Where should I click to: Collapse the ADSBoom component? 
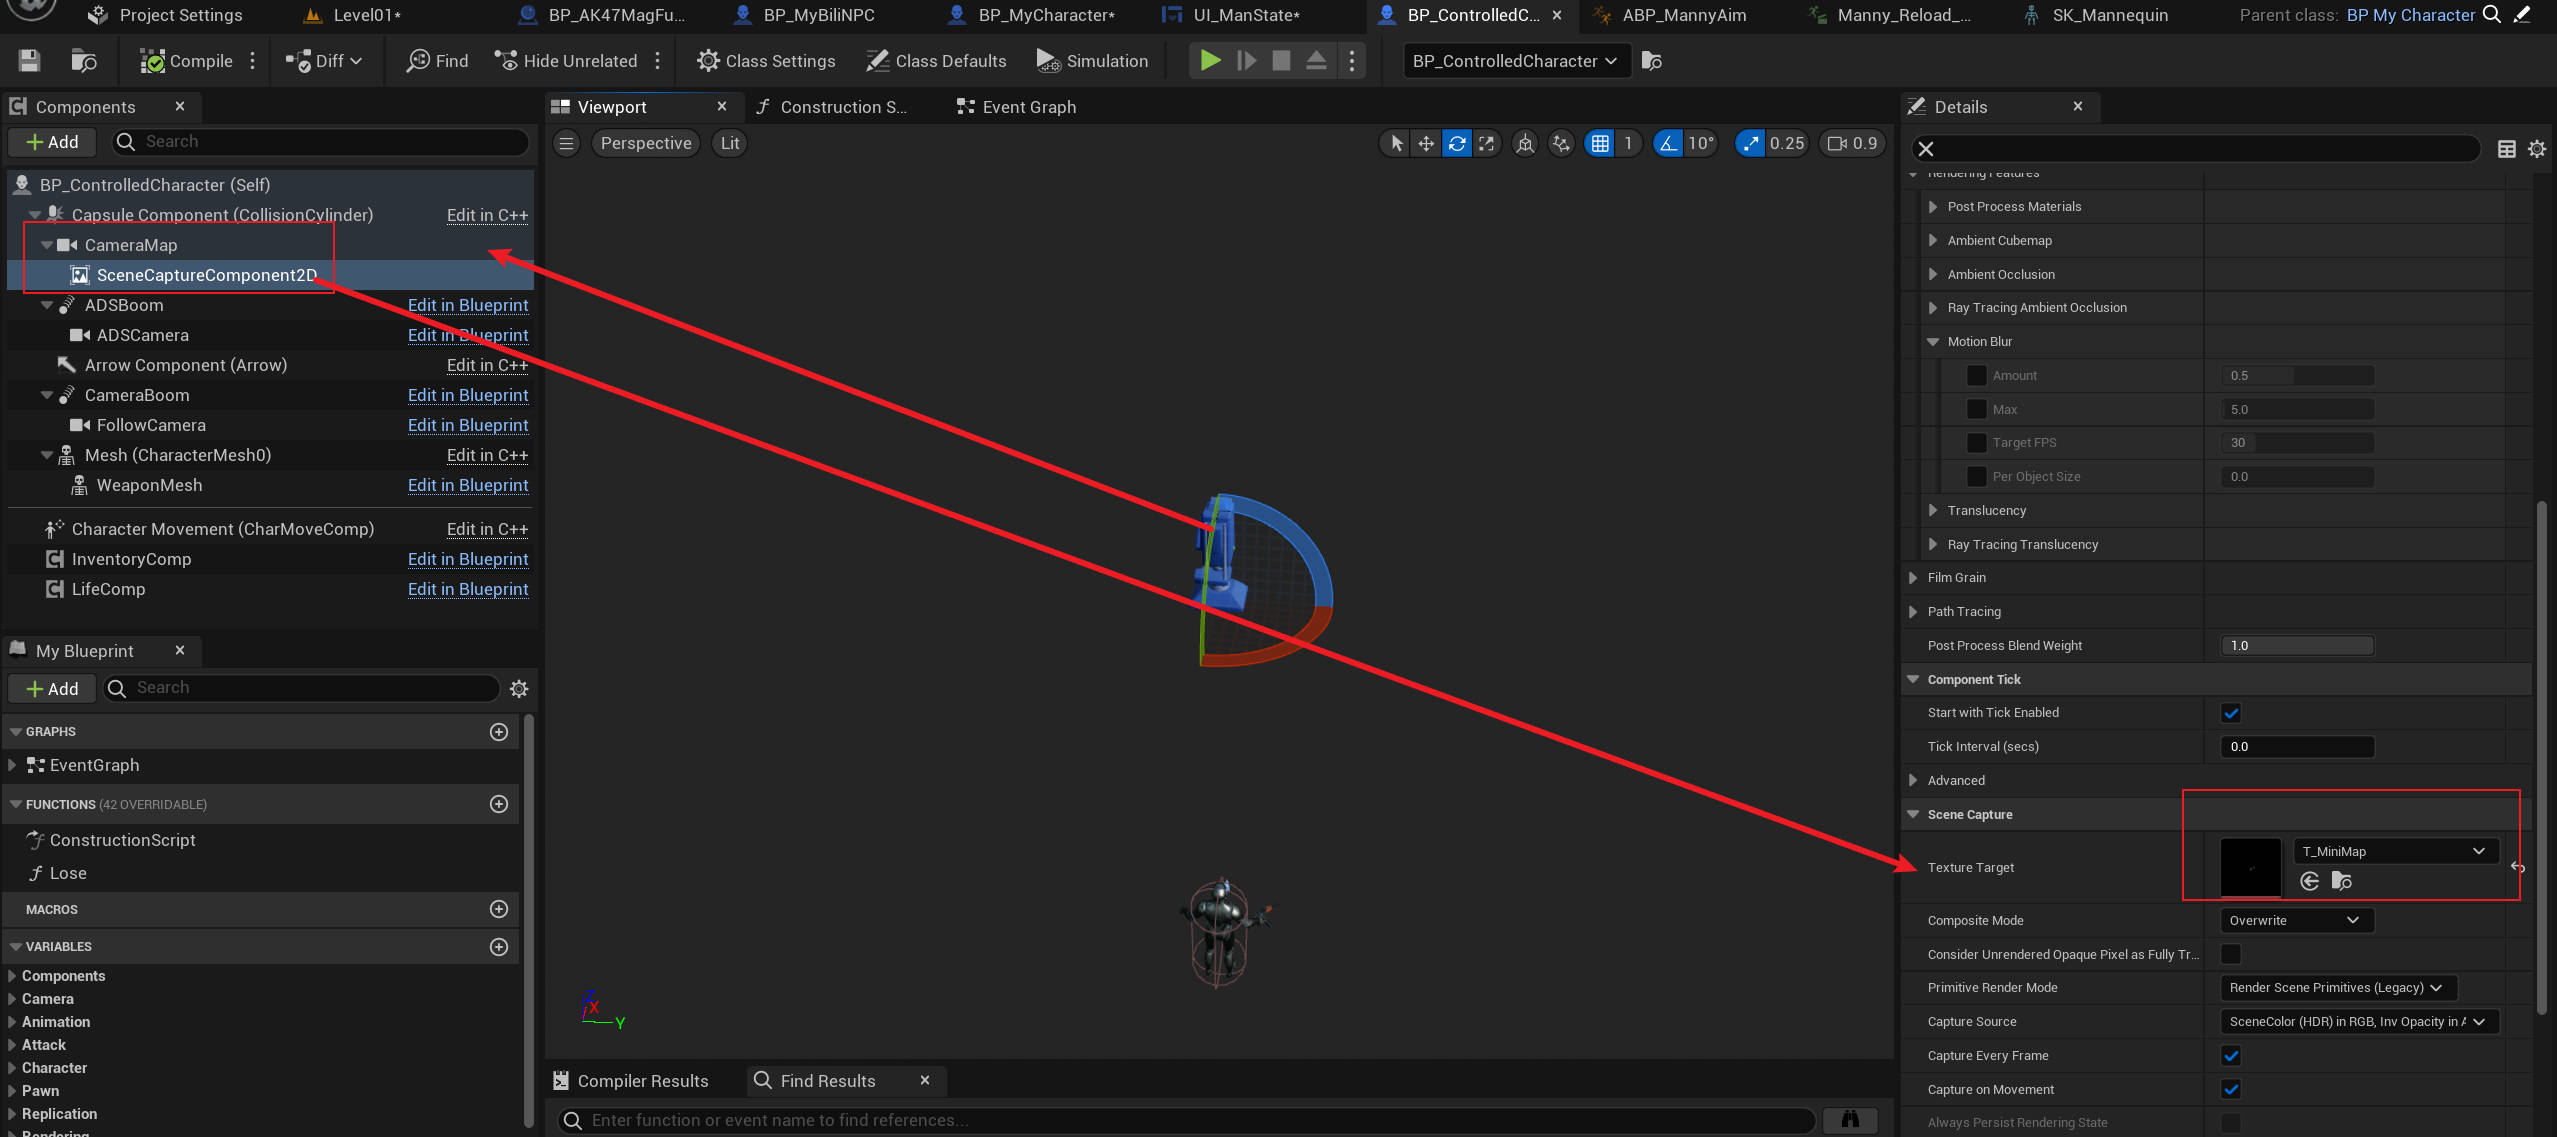(46, 305)
